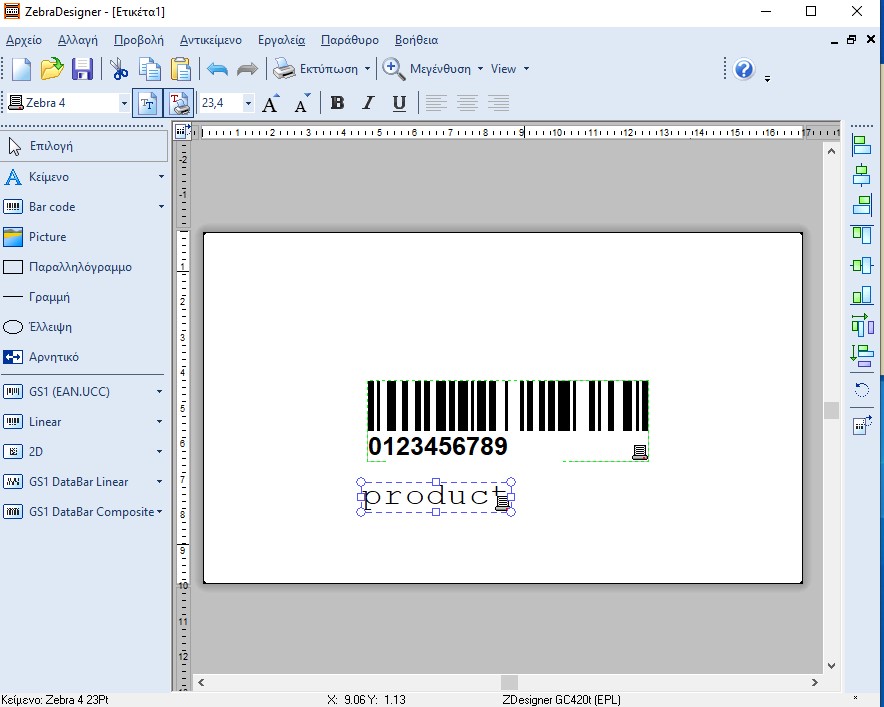Click the vertical scrollbar thumb
The height and width of the screenshot is (707, 884).
pos(832,410)
